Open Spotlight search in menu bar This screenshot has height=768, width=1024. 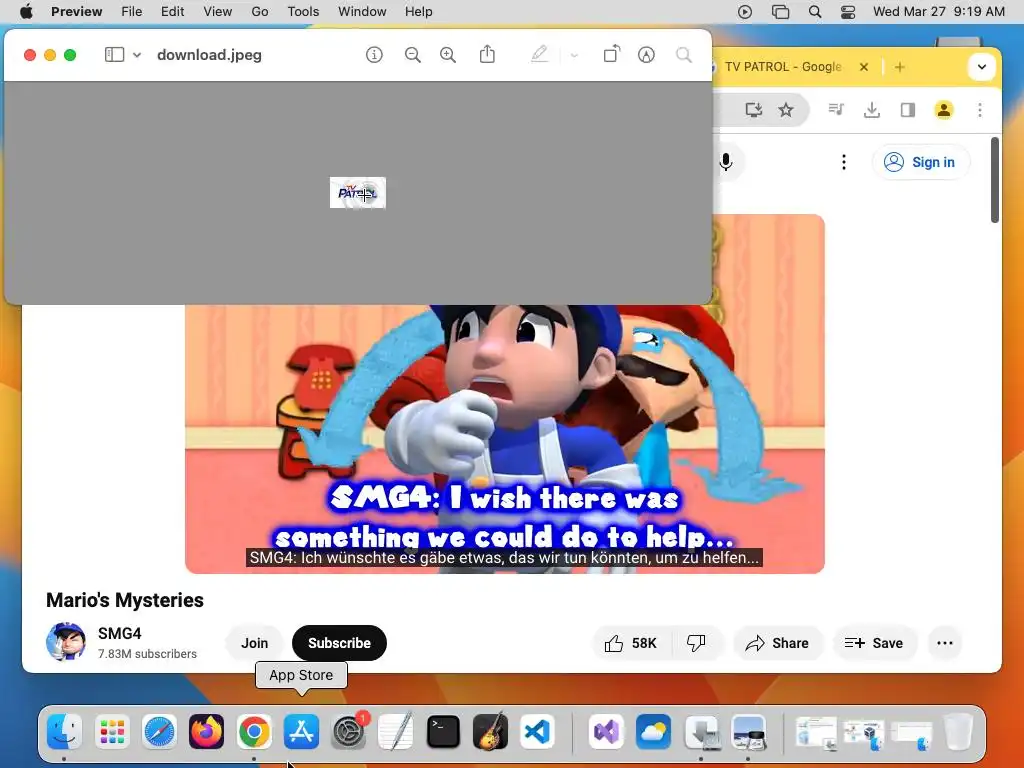[814, 12]
